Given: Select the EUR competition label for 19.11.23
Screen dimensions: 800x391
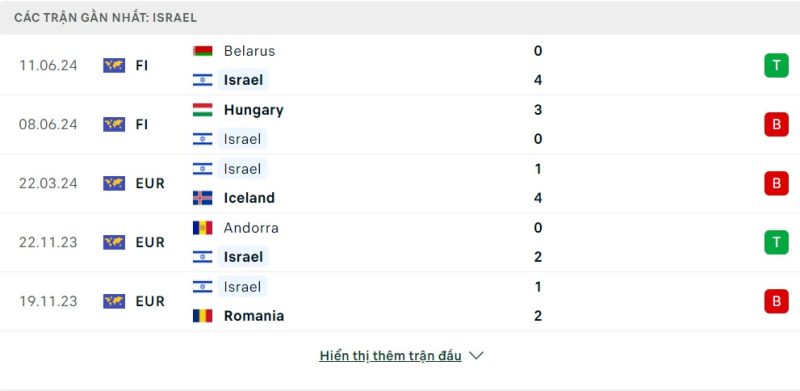Looking at the screenshot, I should [150, 301].
